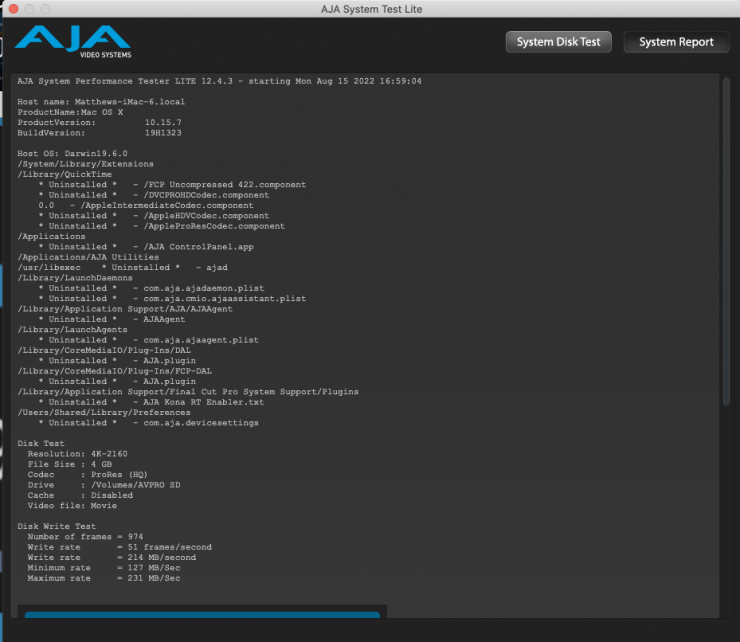
Task: Click the AJA System Test Lite title bar
Action: point(370,11)
